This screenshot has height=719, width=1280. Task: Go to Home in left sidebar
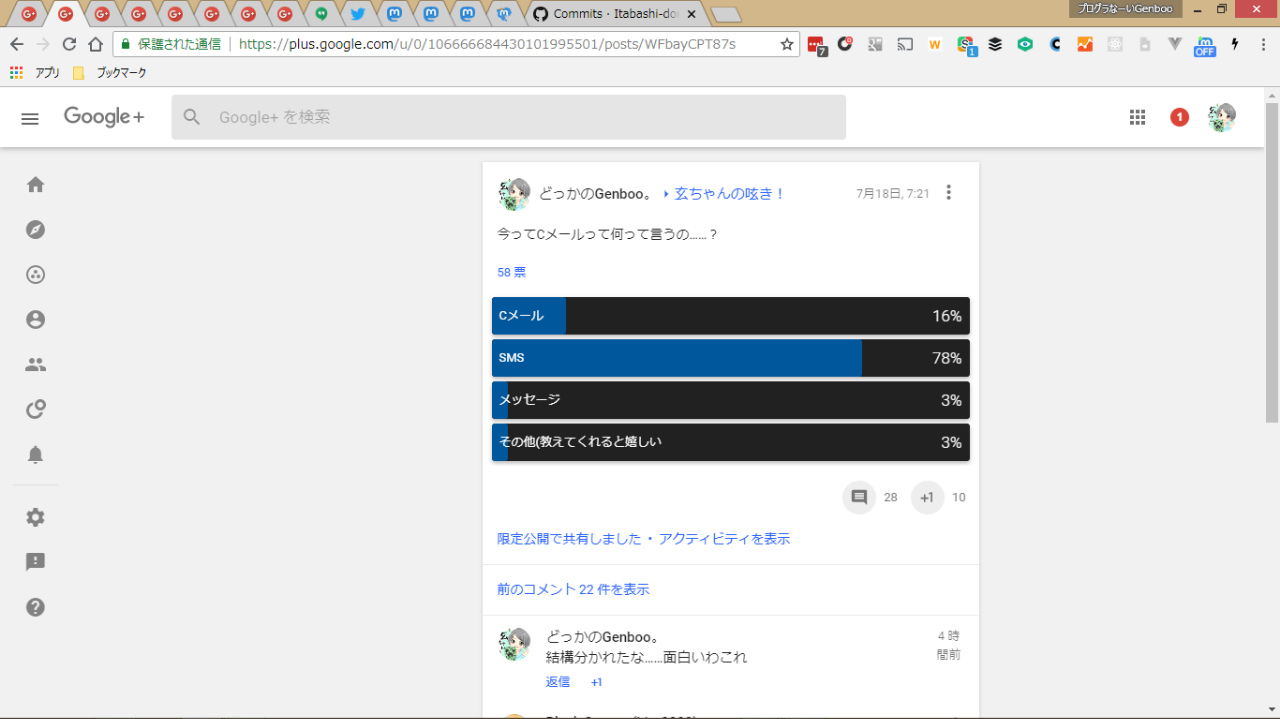36,185
